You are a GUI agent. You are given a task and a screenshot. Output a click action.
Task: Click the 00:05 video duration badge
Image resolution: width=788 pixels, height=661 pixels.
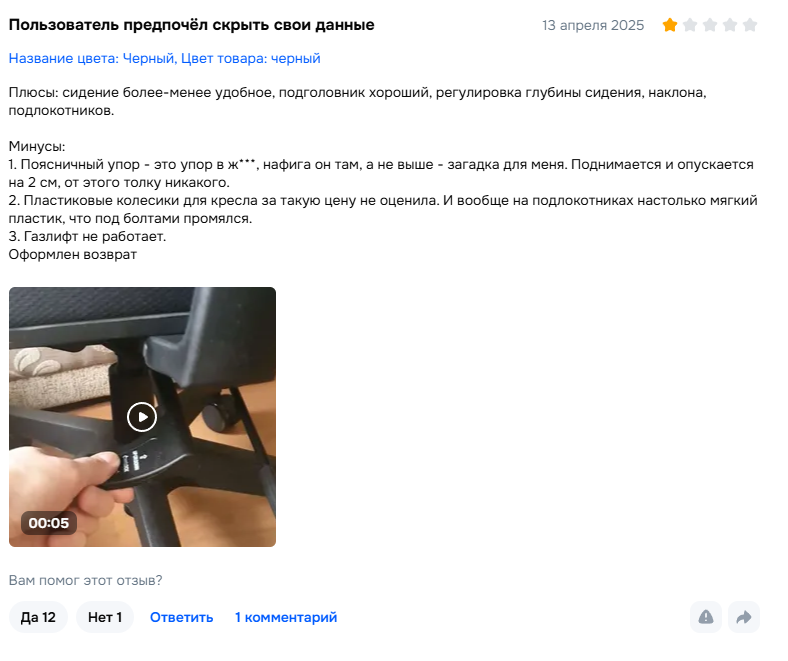48,523
